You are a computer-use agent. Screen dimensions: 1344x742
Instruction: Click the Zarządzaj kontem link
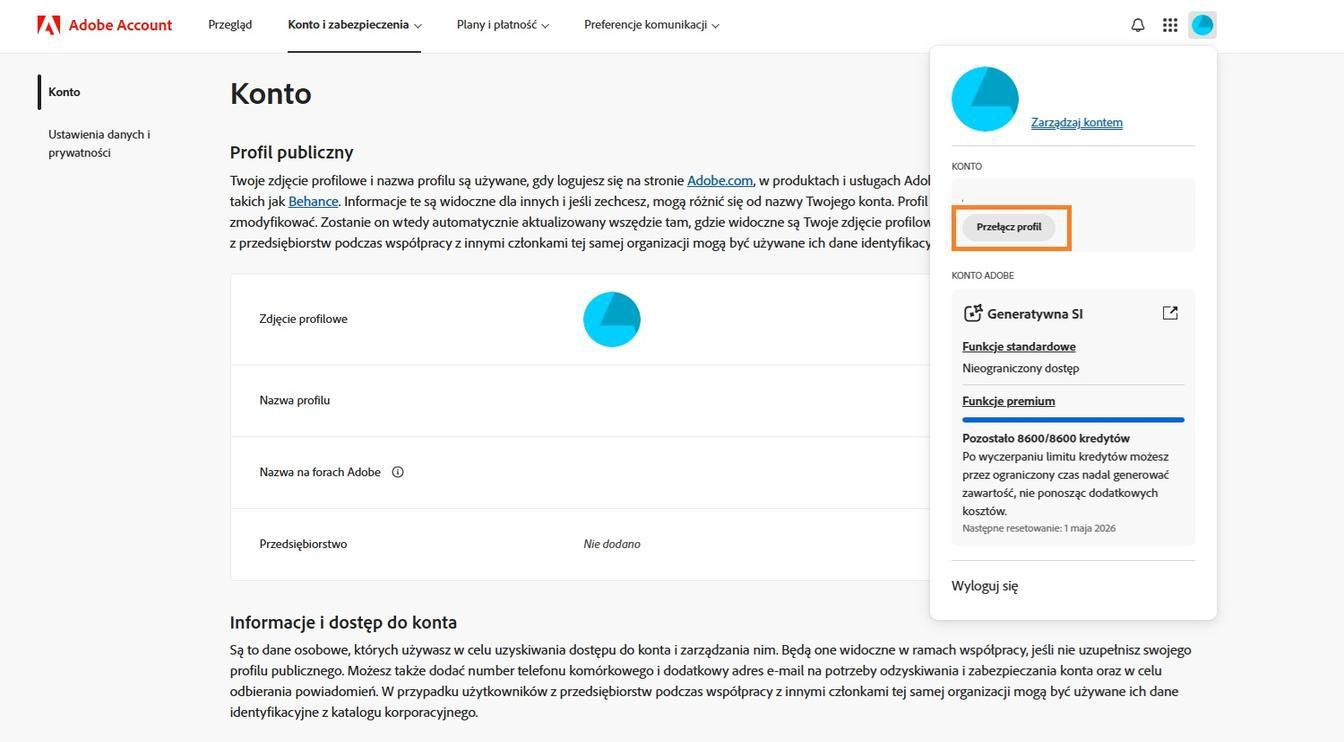coord(1077,122)
